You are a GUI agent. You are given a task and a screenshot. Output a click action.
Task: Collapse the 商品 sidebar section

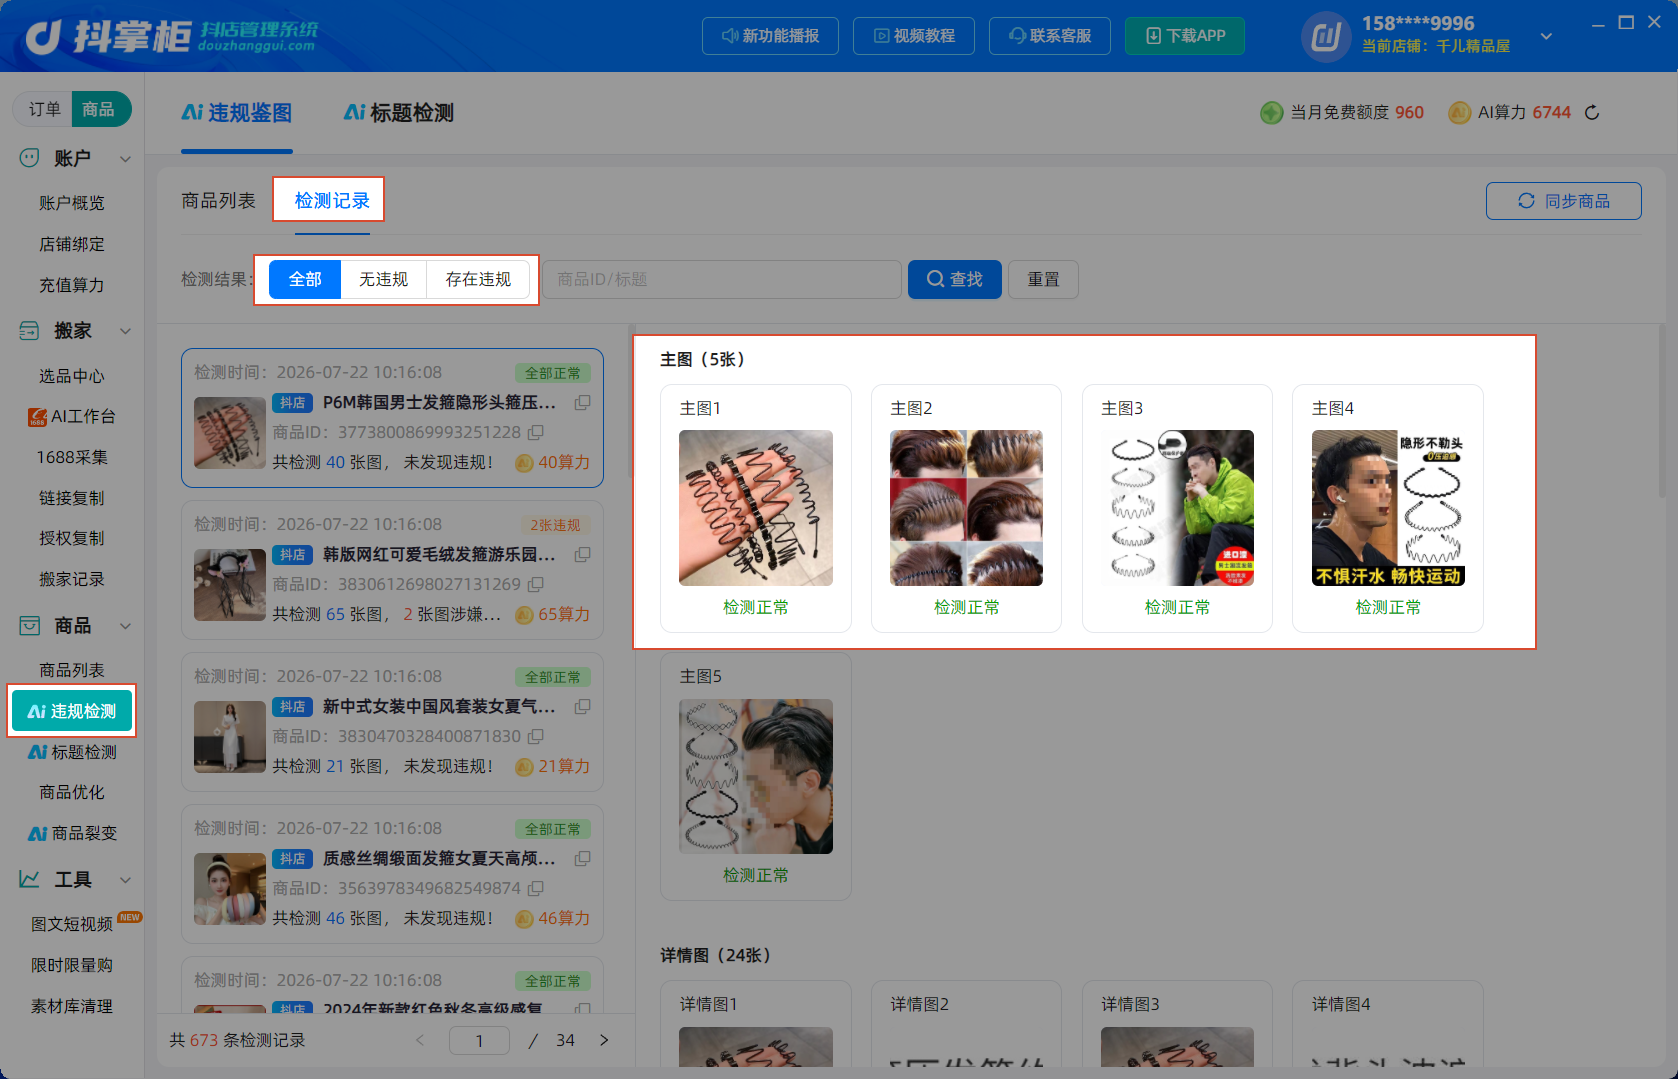pyautogui.click(x=126, y=626)
